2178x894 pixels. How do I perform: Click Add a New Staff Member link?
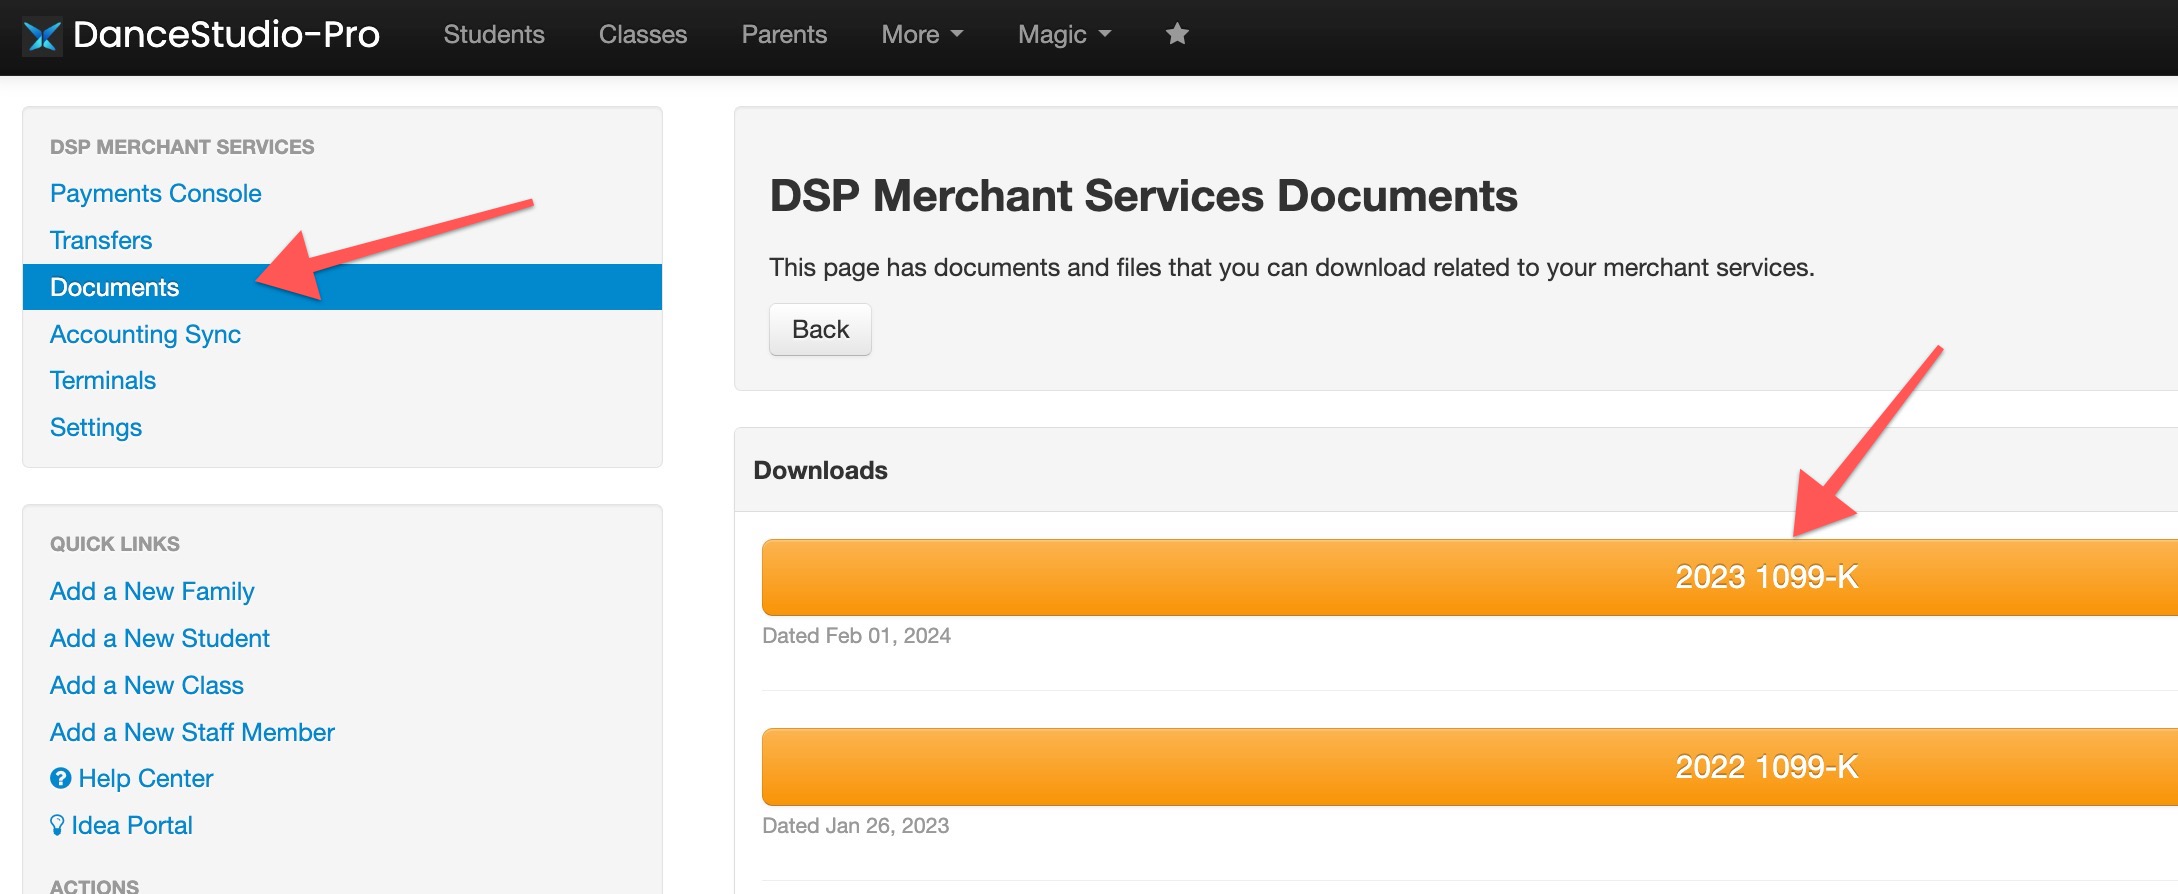tap(192, 732)
